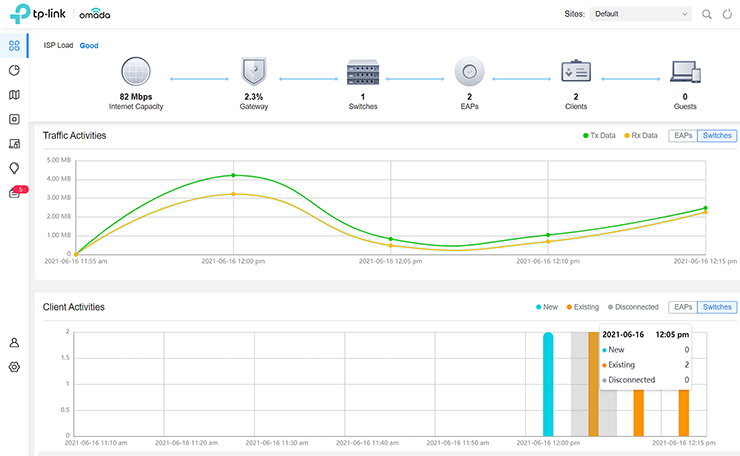Screen dimensions: 740x456
Task: Click the blue New clients bar
Action: click(548, 385)
